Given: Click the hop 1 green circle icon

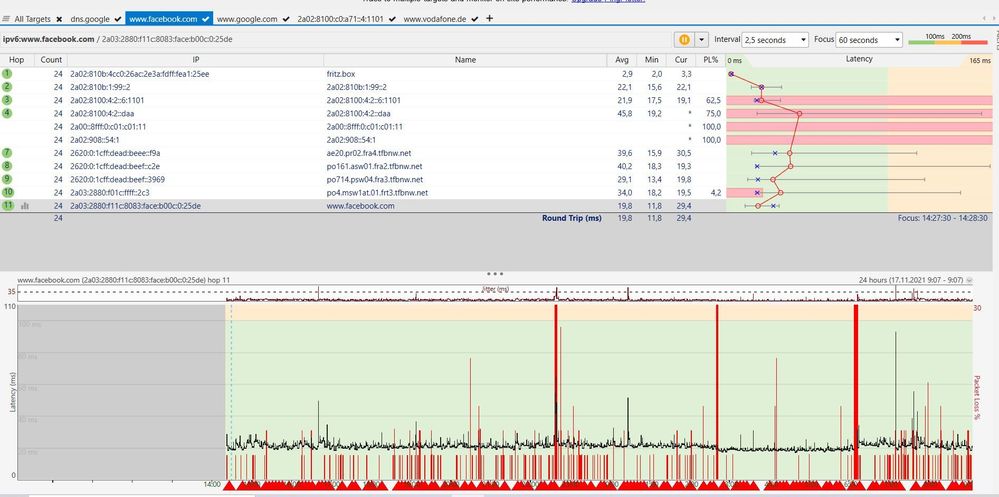Looking at the screenshot, I should [x=7, y=73].
